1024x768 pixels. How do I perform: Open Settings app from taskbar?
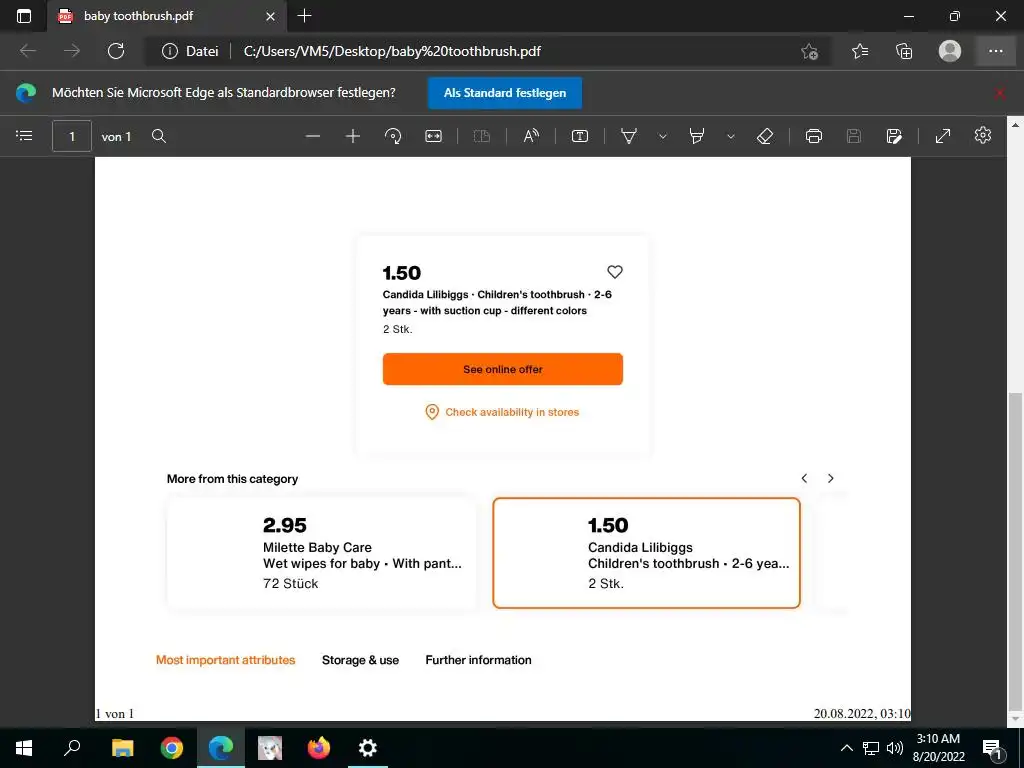pyautogui.click(x=368, y=748)
